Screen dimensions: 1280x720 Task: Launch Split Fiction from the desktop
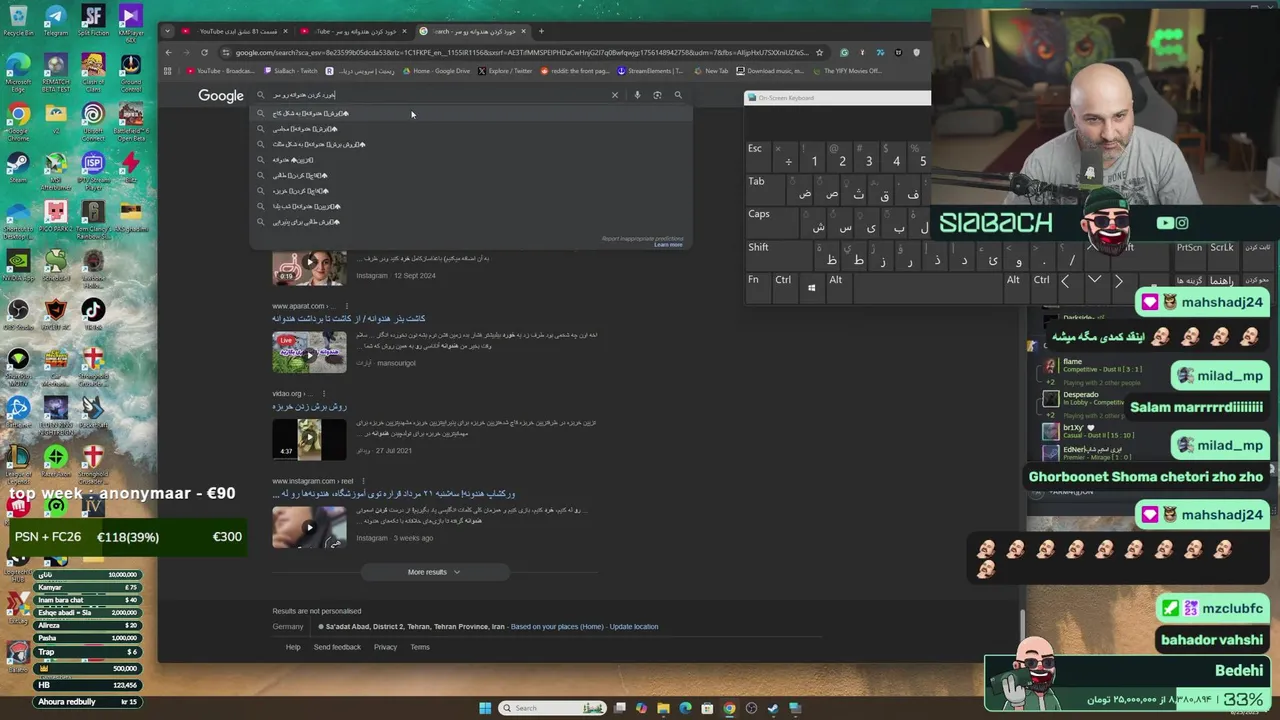[93, 19]
